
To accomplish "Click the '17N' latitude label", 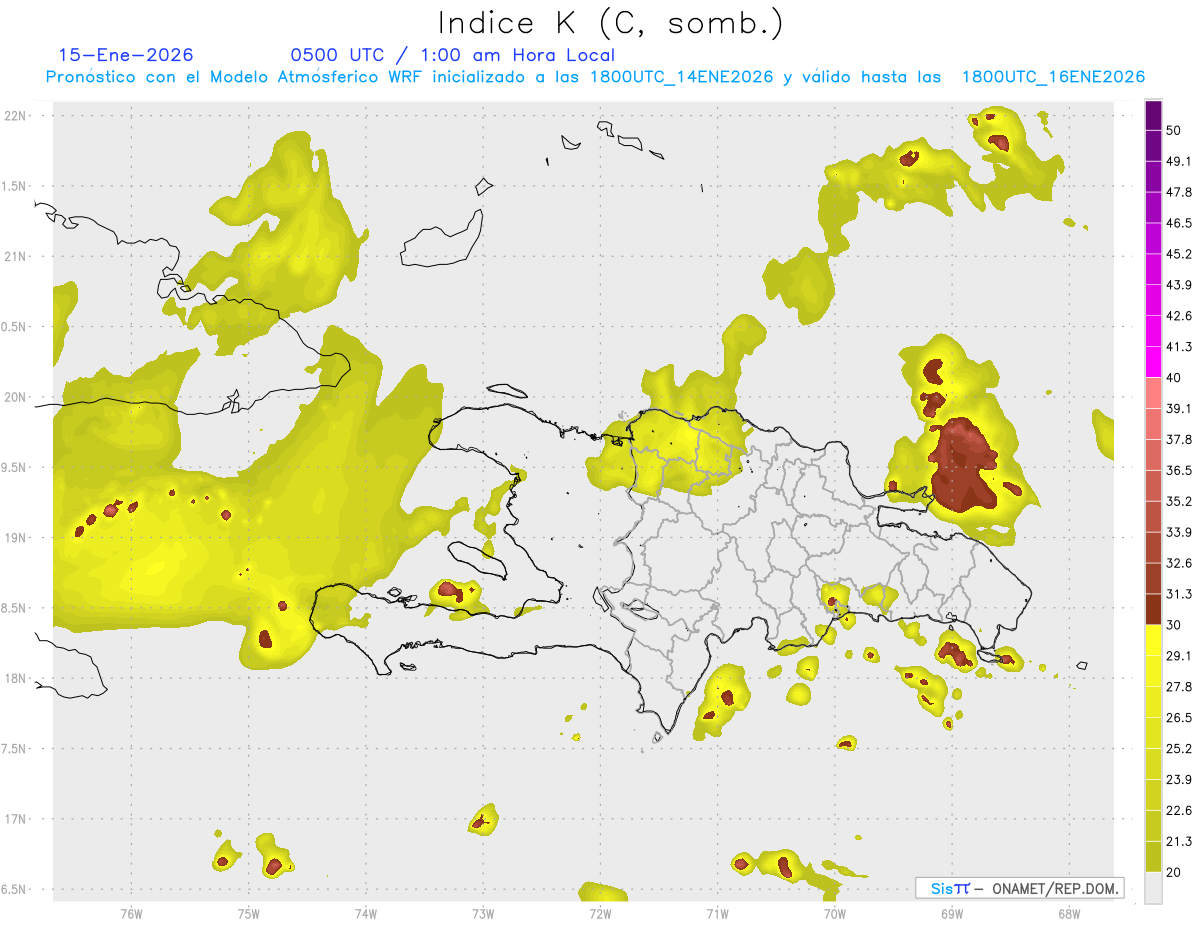I will point(16,819).
